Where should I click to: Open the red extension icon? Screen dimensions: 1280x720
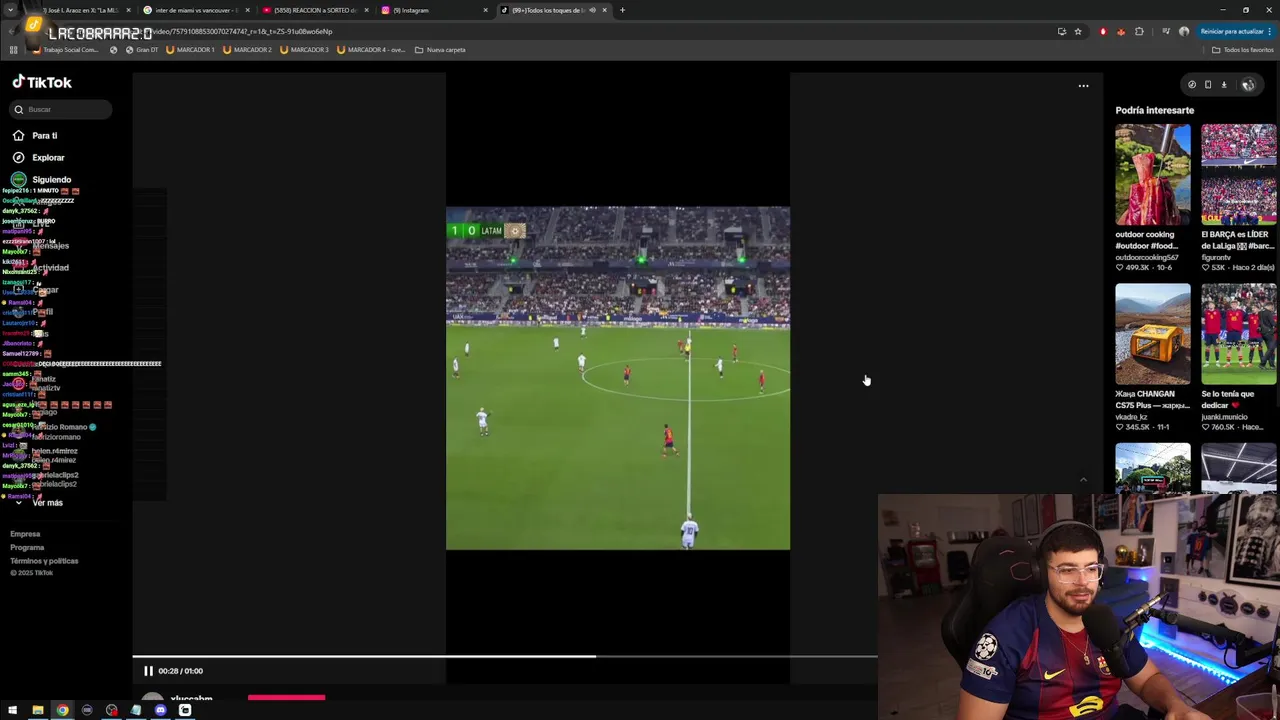click(1103, 31)
